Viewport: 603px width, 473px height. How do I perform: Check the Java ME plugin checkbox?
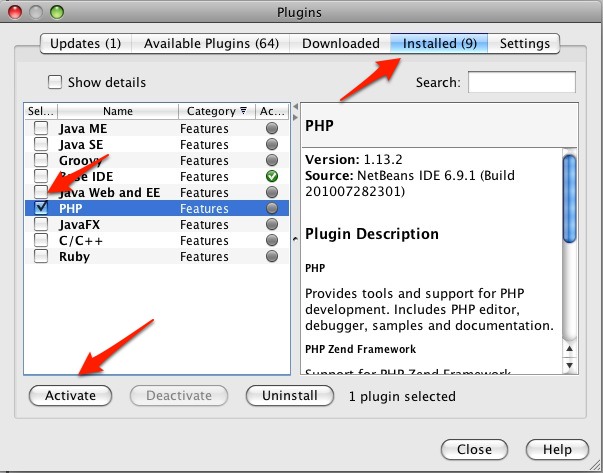pos(41,128)
